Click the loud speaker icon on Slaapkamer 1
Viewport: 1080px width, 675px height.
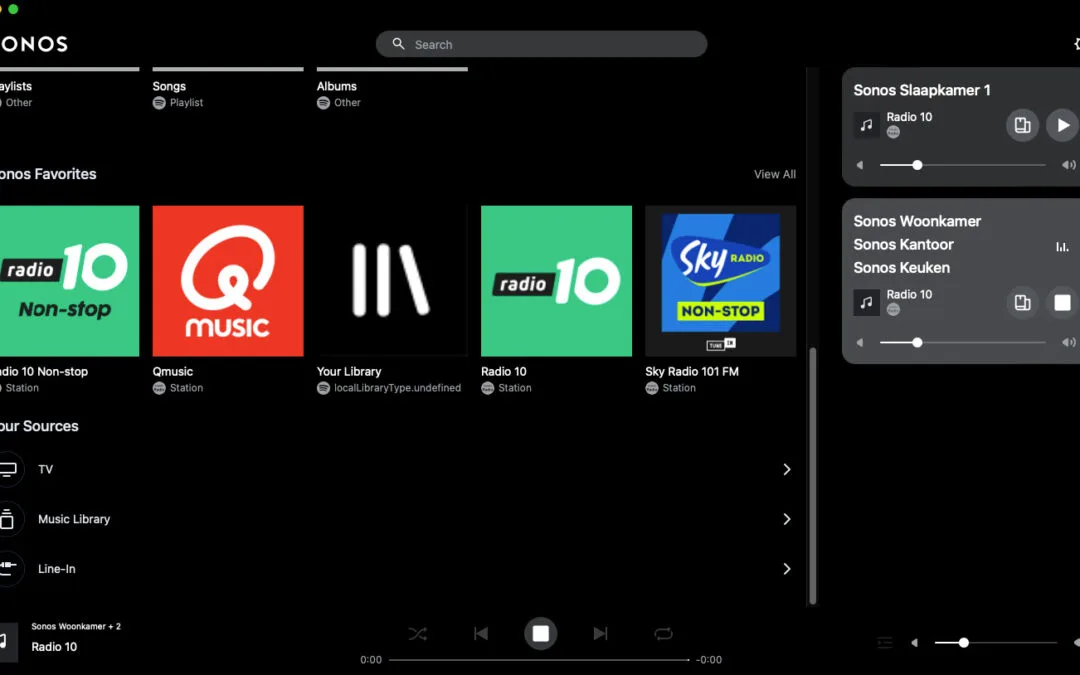(1069, 165)
